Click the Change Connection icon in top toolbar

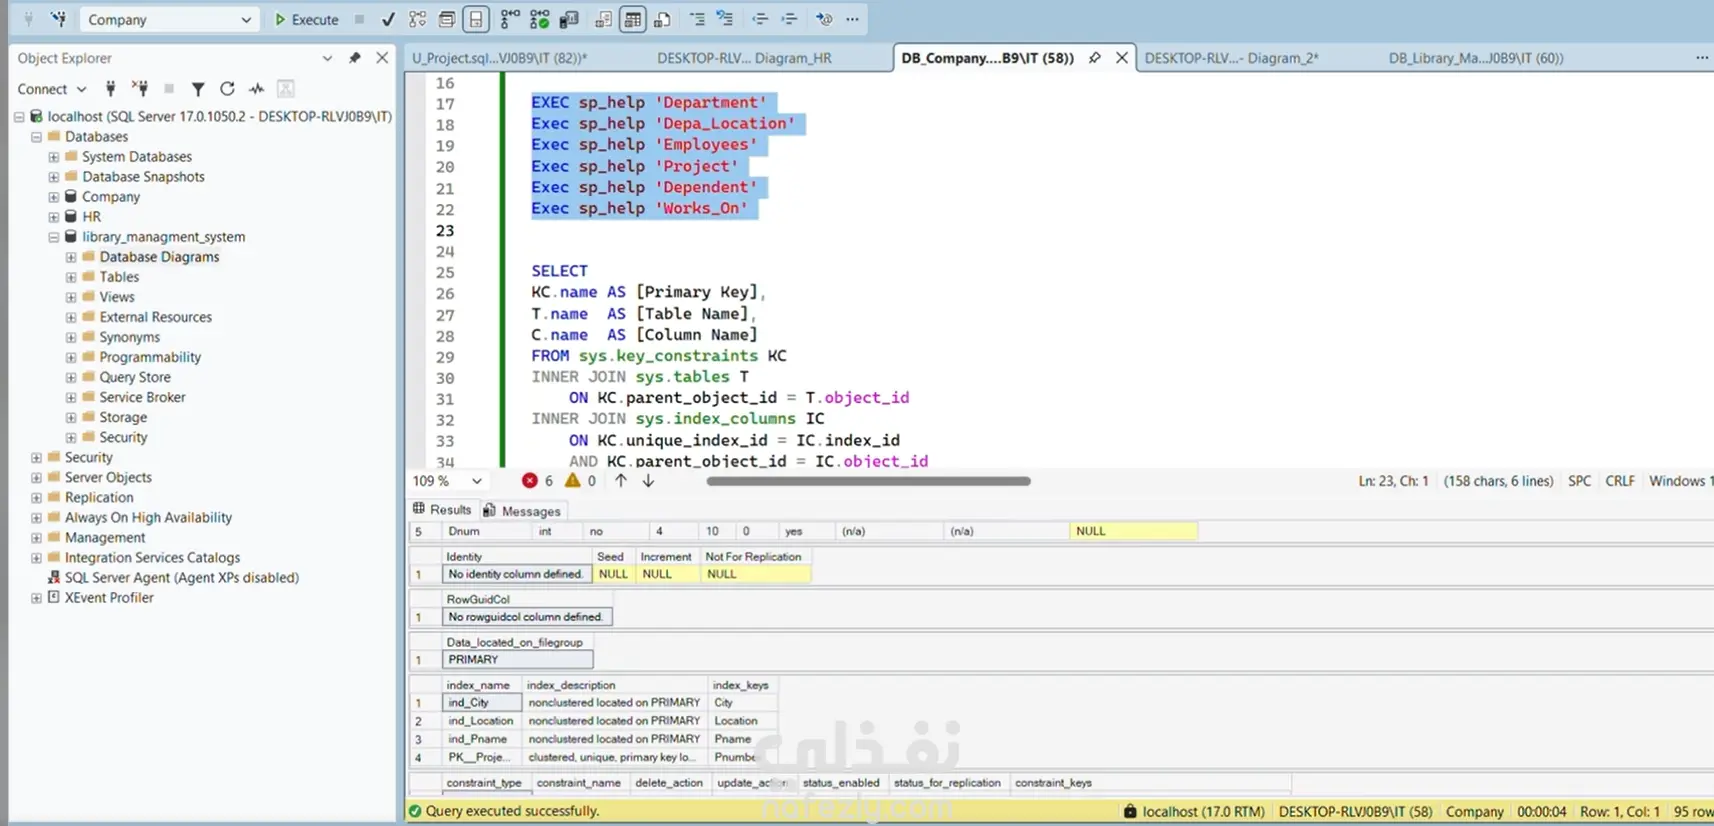pyautogui.click(x=59, y=19)
